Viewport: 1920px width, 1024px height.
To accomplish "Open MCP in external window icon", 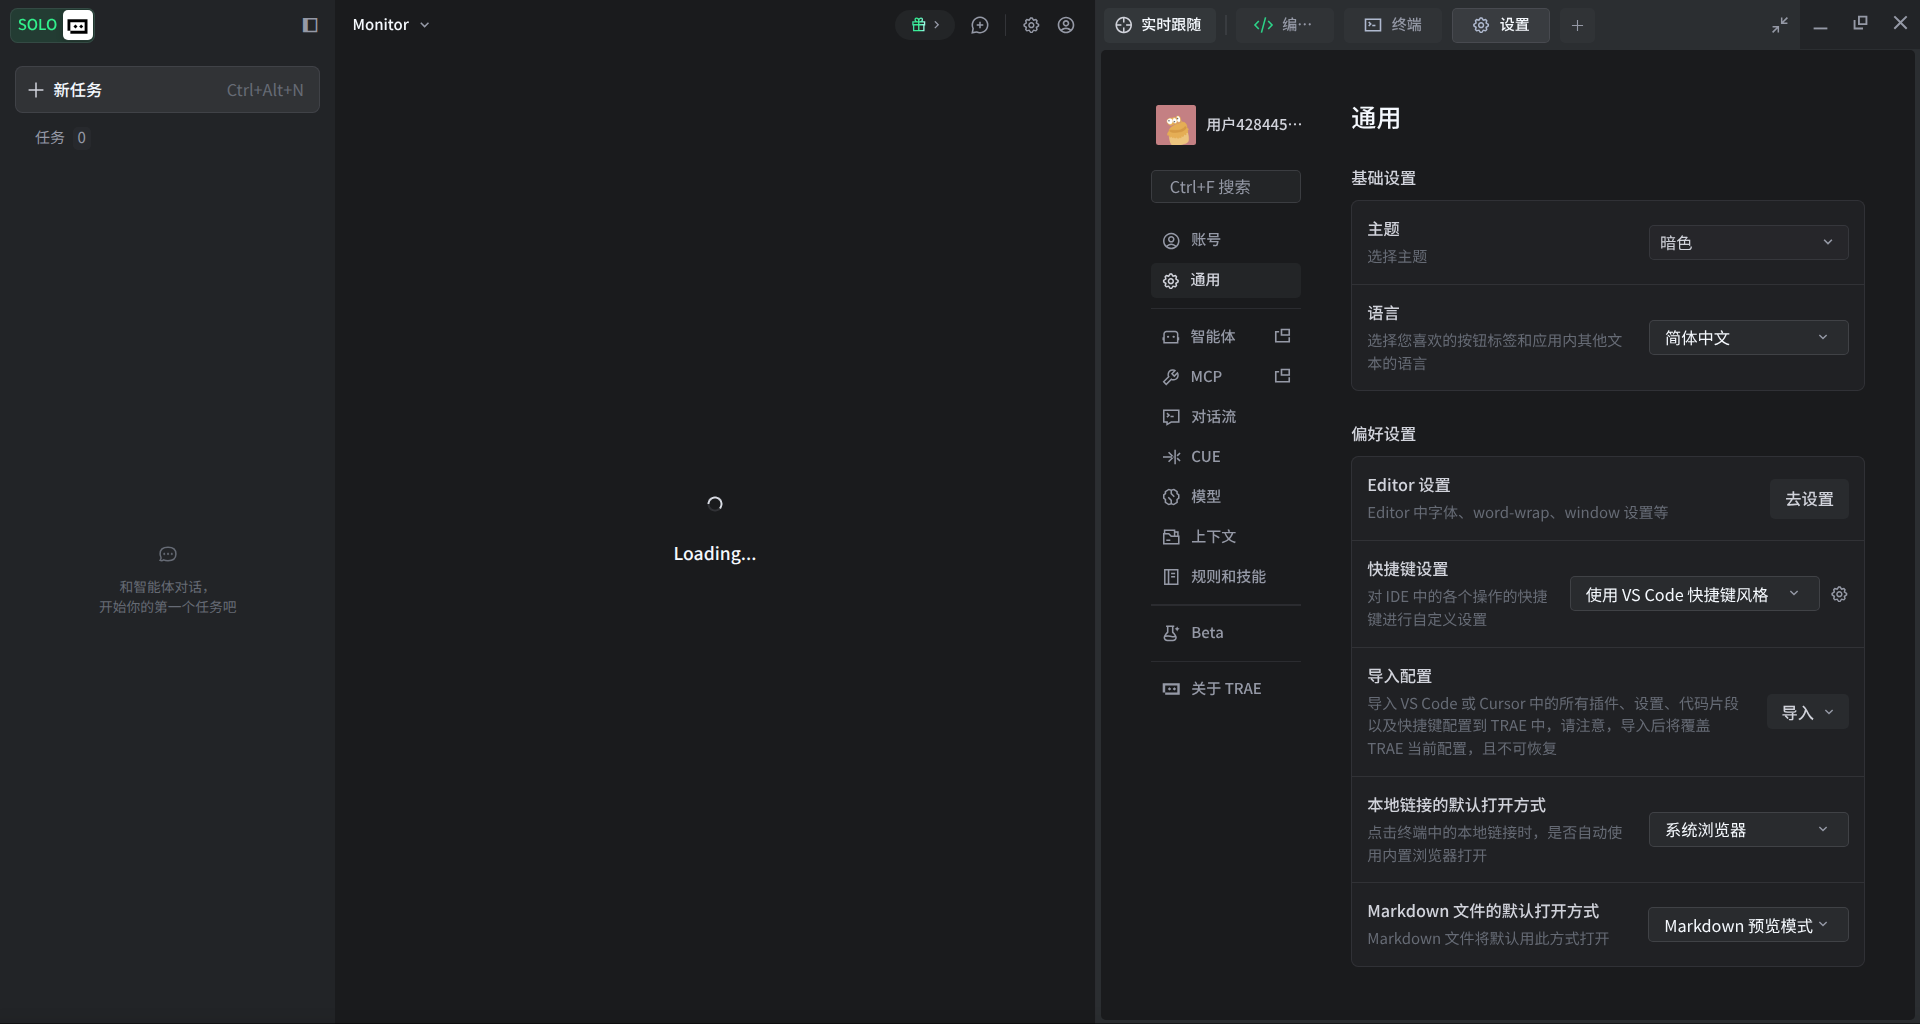I will click(1283, 376).
